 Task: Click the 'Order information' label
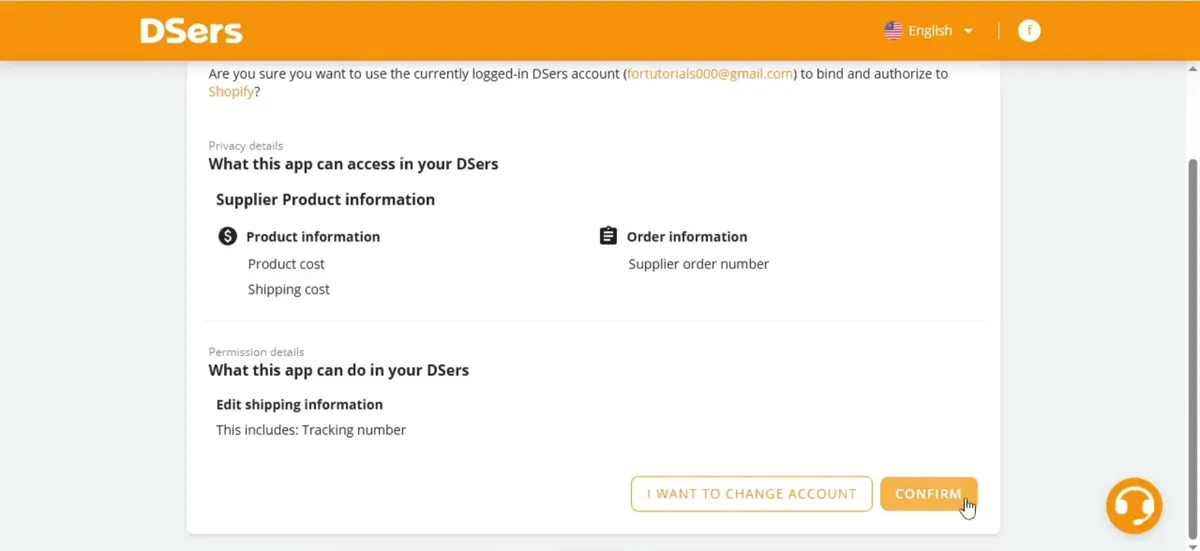[x=687, y=237]
